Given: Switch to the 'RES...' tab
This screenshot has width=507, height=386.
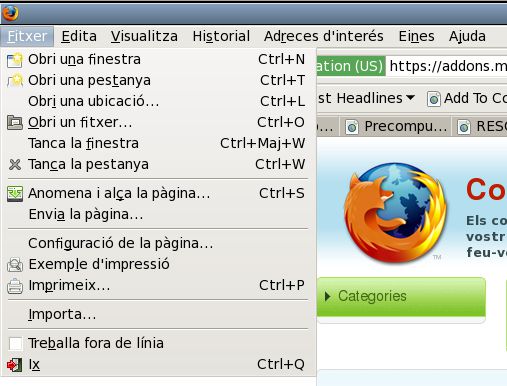Looking at the screenshot, I should coord(480,127).
